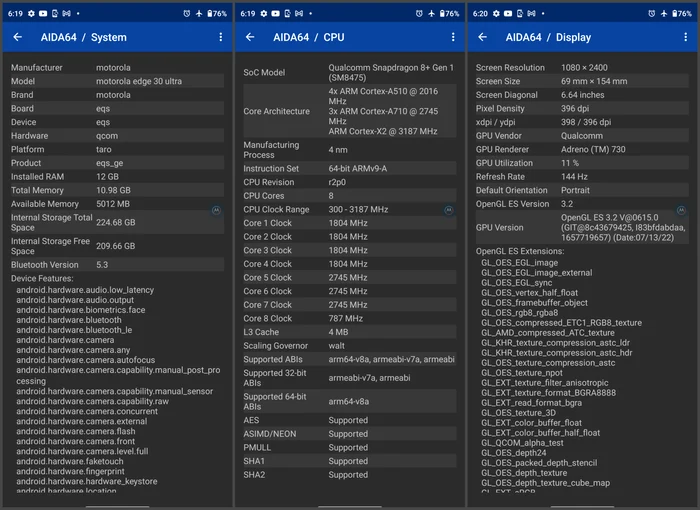Select the Instruction Set row

(350, 168)
